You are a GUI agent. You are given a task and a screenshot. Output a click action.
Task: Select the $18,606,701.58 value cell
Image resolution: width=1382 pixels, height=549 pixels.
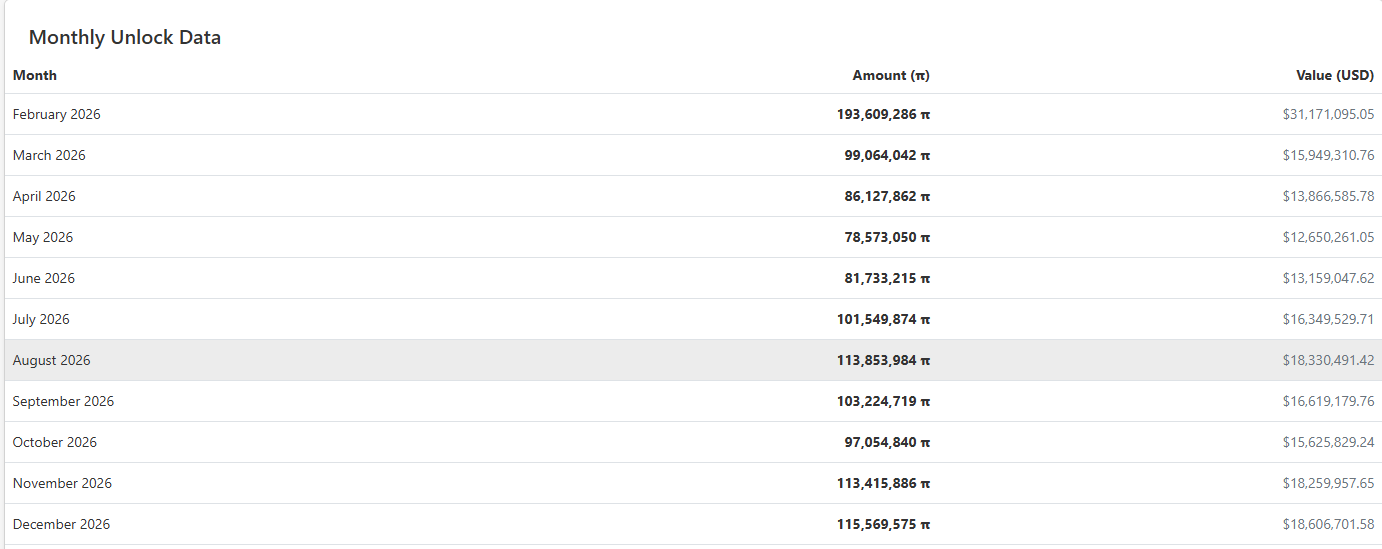(1328, 524)
